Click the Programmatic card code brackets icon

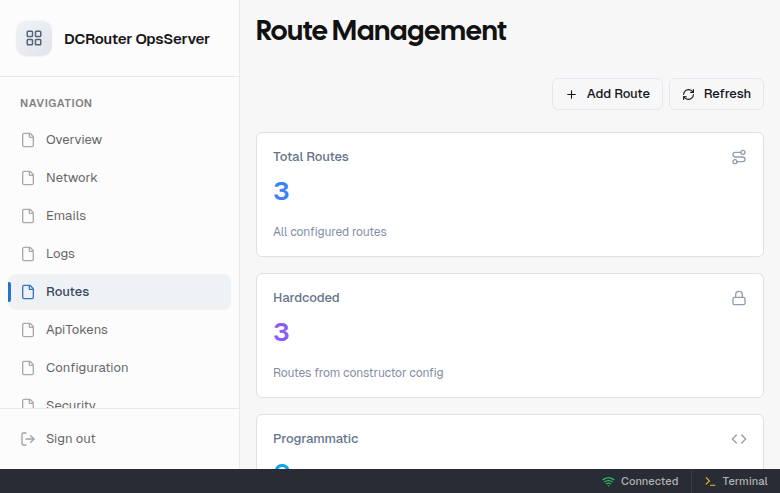point(738,439)
